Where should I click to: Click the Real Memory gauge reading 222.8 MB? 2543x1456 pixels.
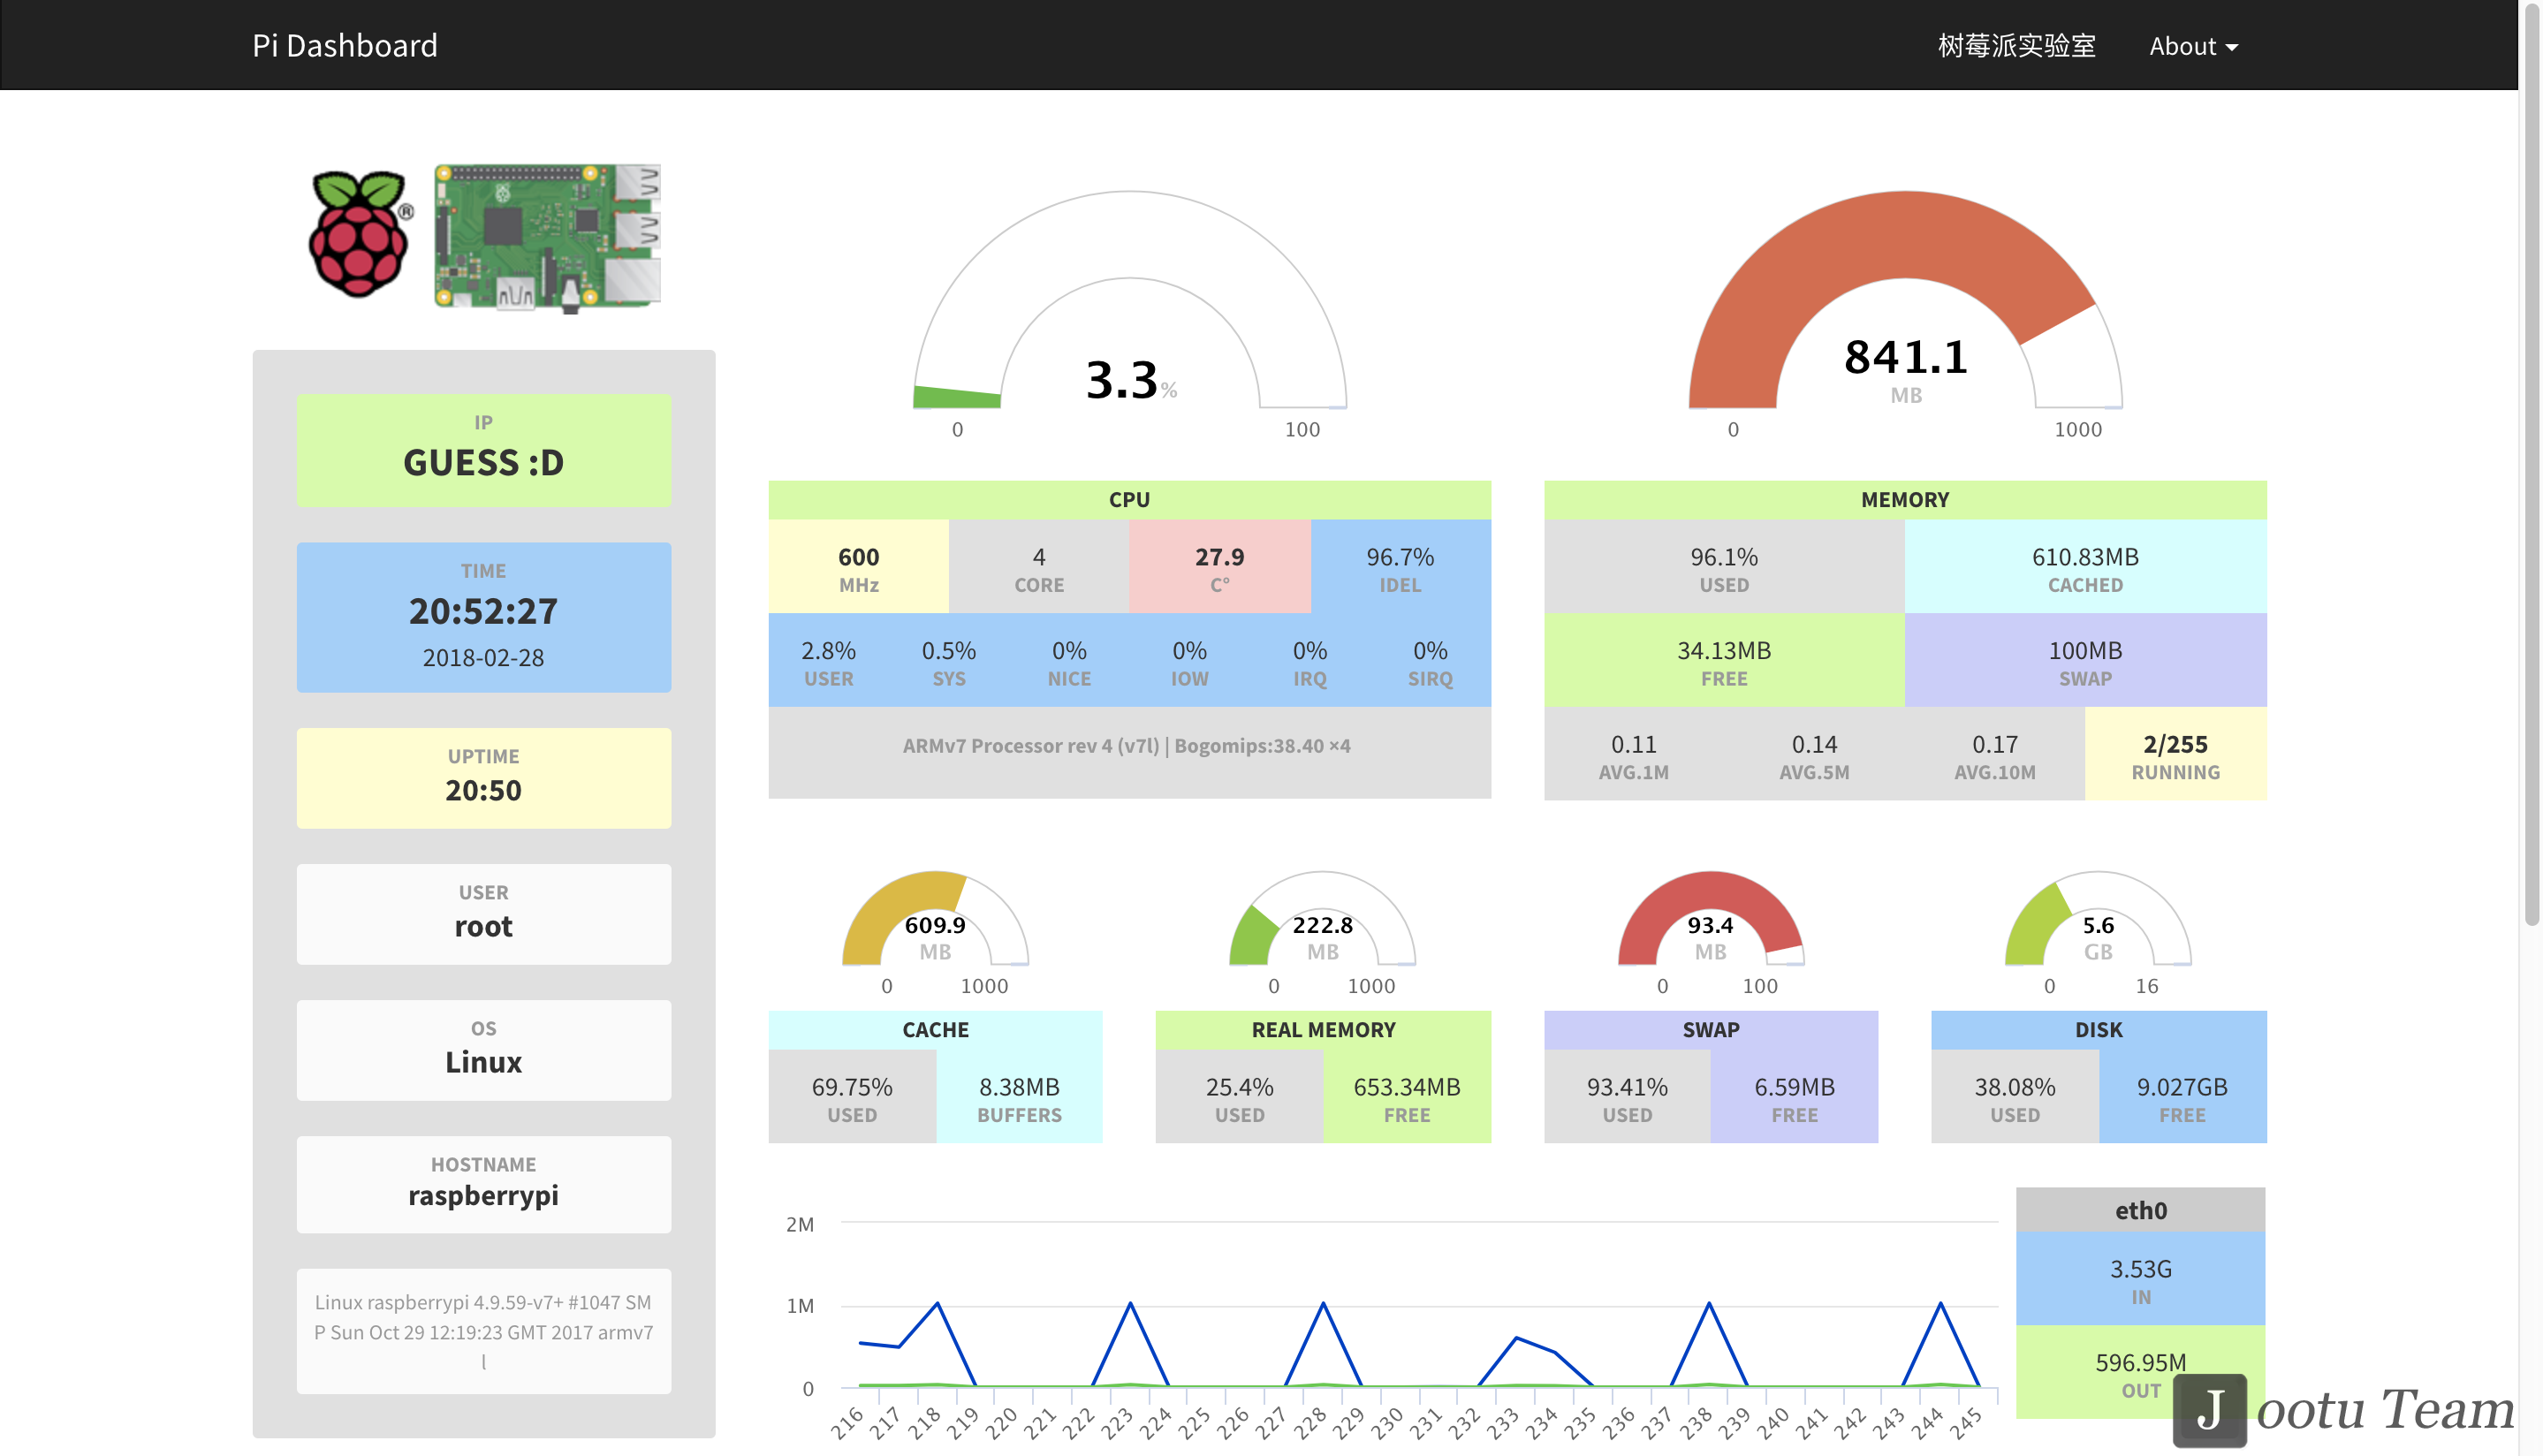coord(1322,925)
